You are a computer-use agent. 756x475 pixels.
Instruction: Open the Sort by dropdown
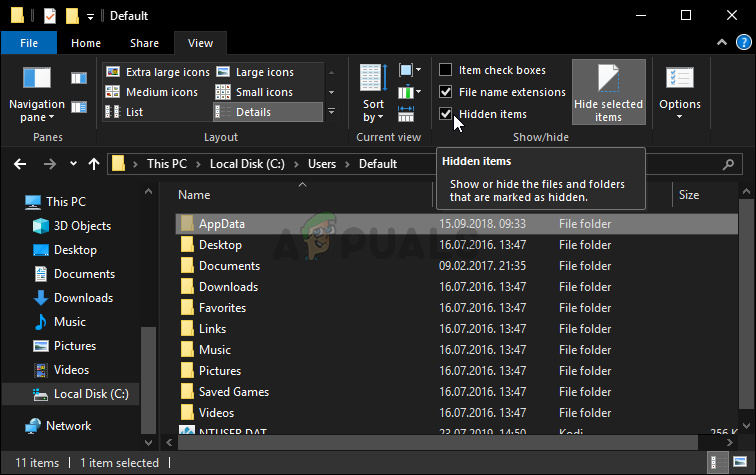tap(373, 93)
